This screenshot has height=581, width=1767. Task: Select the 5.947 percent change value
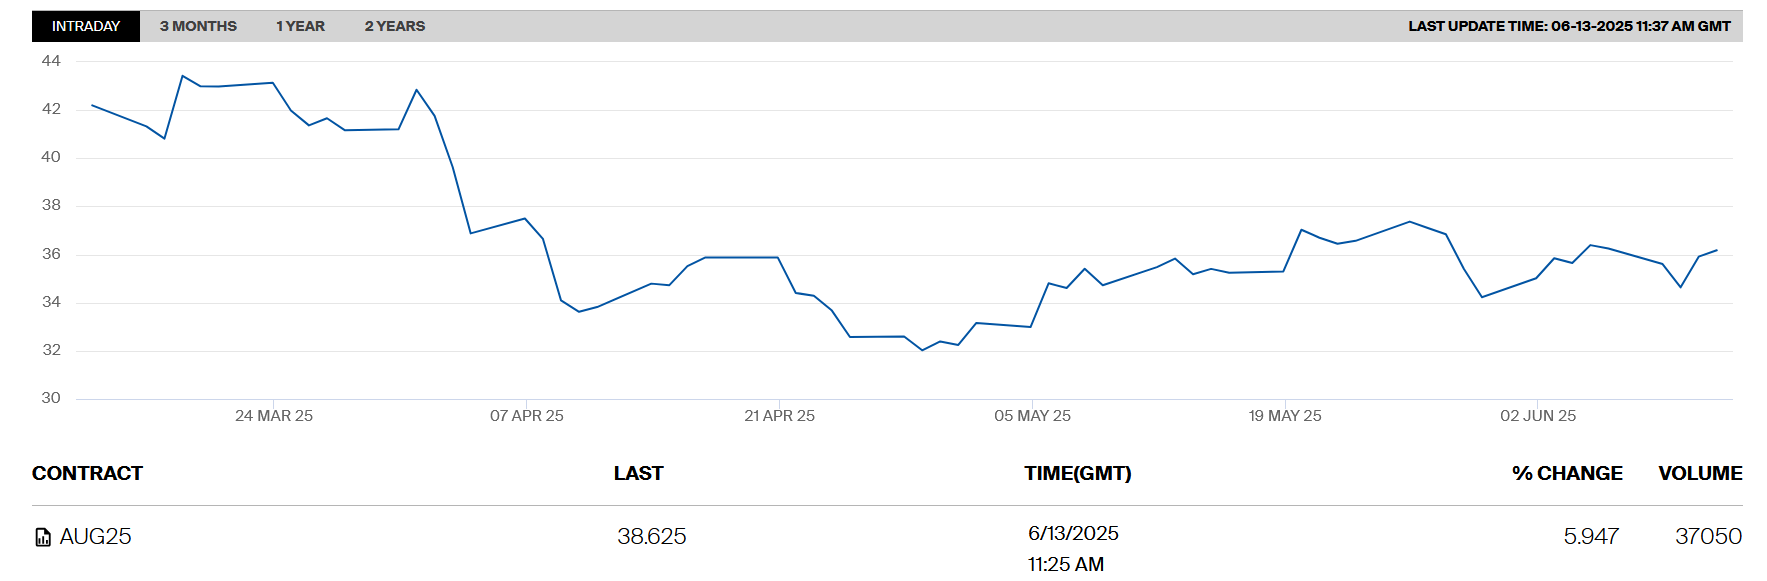tap(1590, 537)
